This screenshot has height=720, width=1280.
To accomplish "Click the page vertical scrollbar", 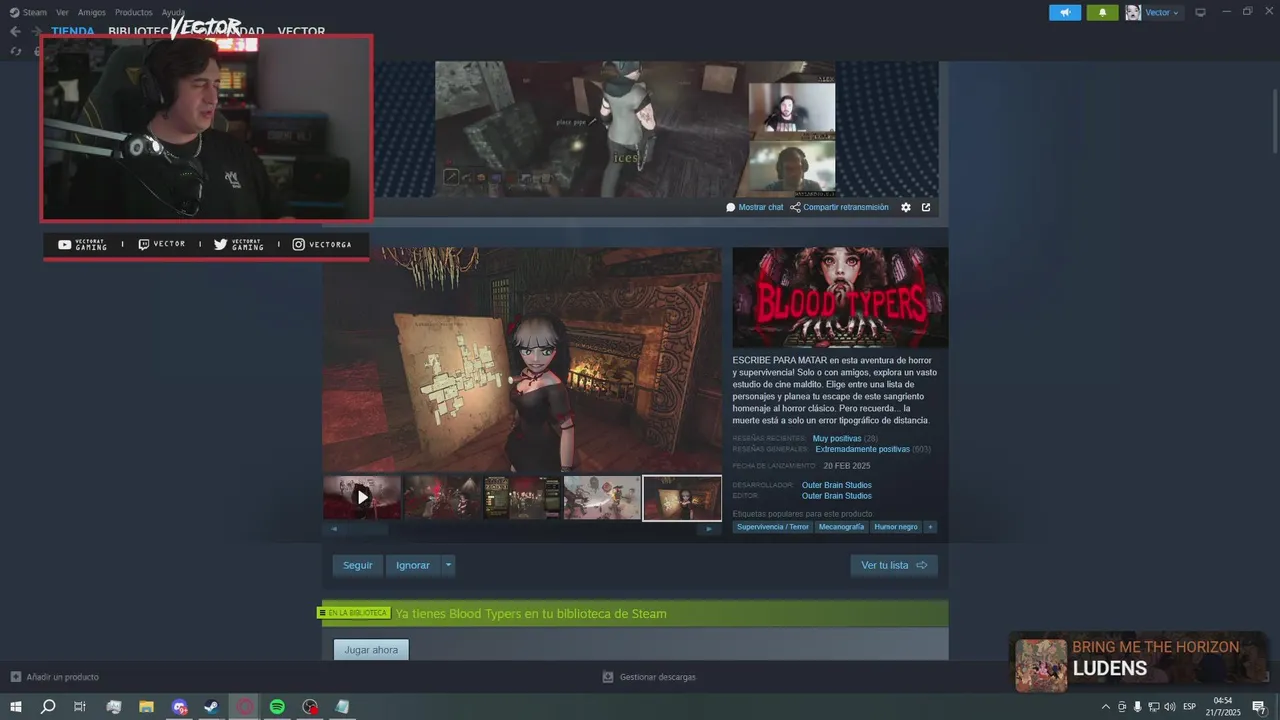I will [x=1274, y=120].
